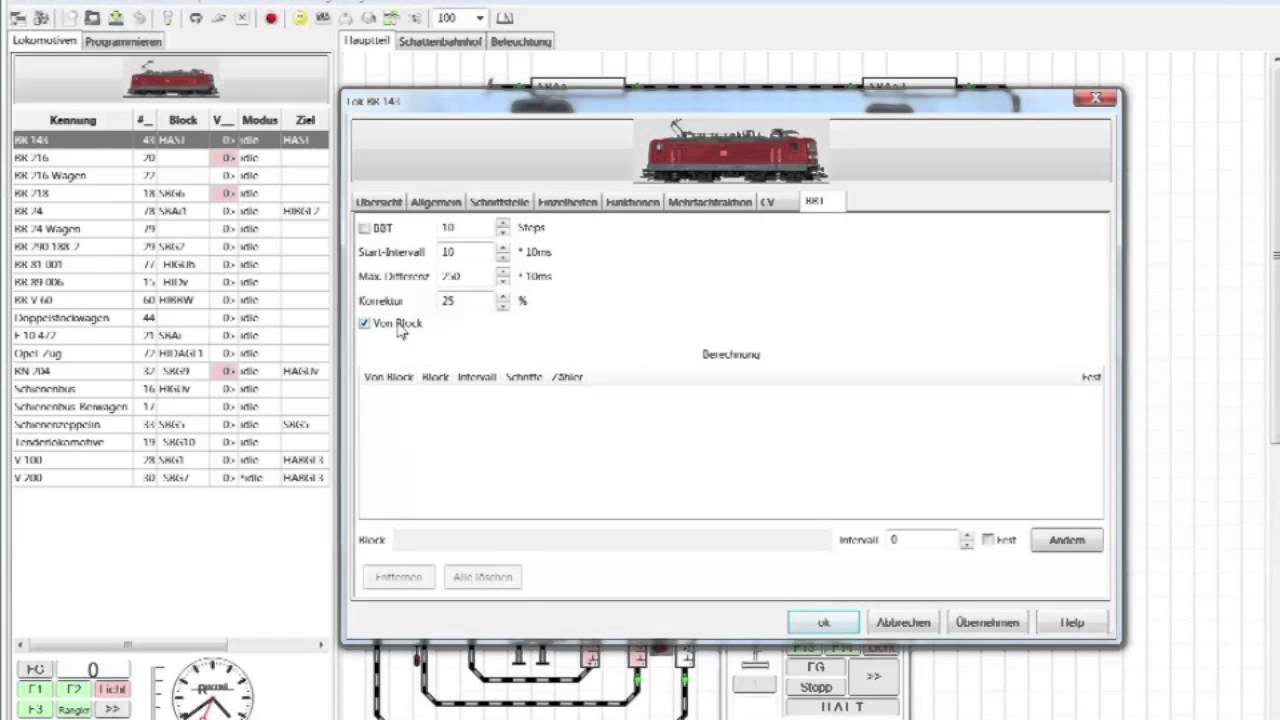Confirm the dialog with the ok button
The width and height of the screenshot is (1280, 720).
click(823, 622)
